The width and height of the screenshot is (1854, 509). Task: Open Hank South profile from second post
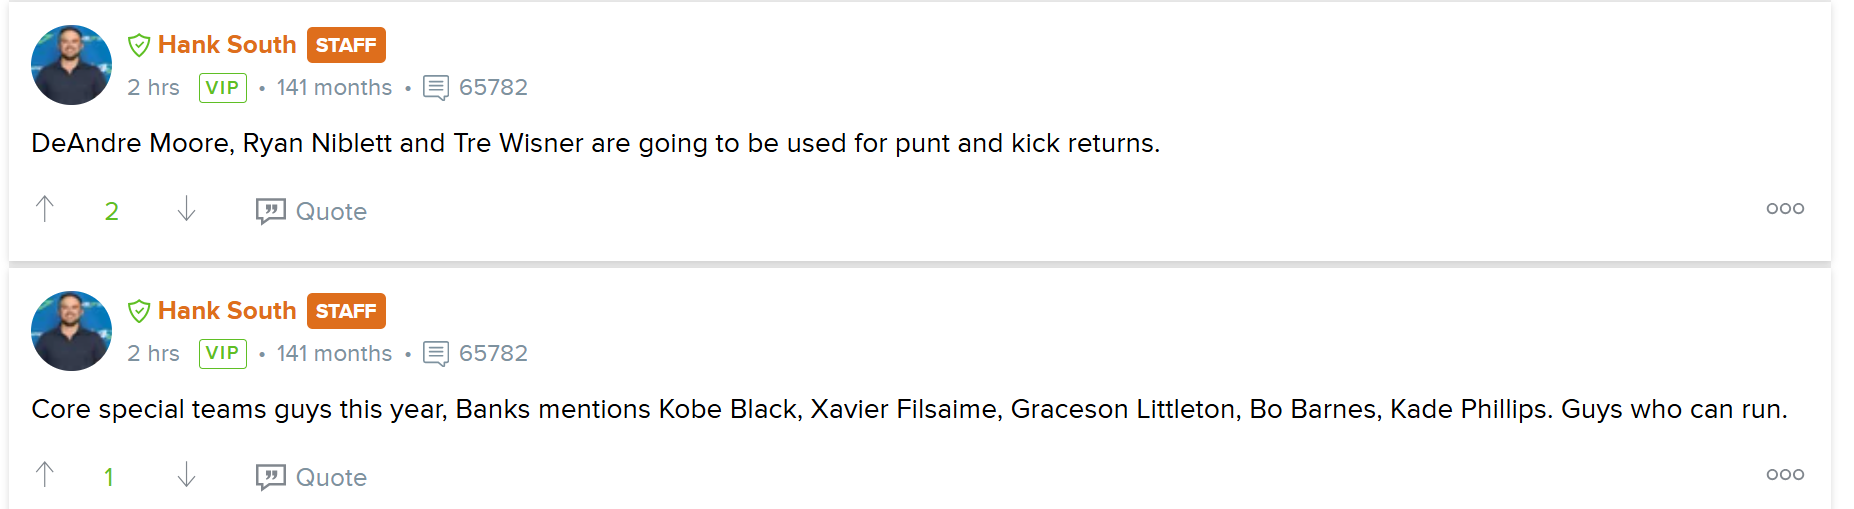(x=227, y=311)
